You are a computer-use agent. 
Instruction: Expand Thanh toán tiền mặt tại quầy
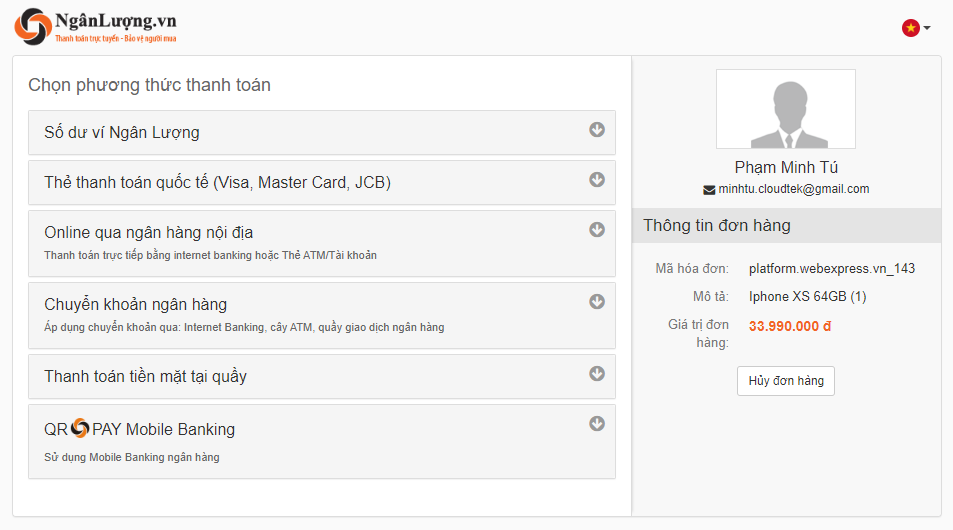[322, 377]
